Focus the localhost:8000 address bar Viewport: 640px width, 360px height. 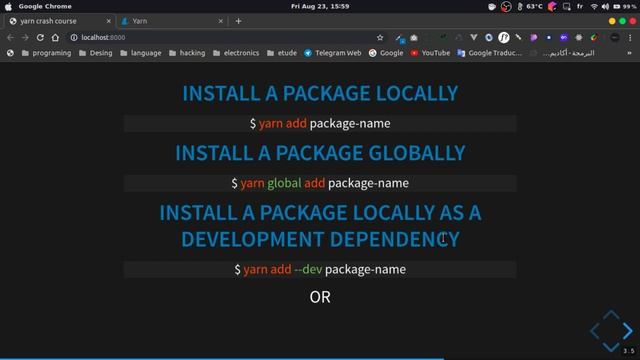pos(227,38)
